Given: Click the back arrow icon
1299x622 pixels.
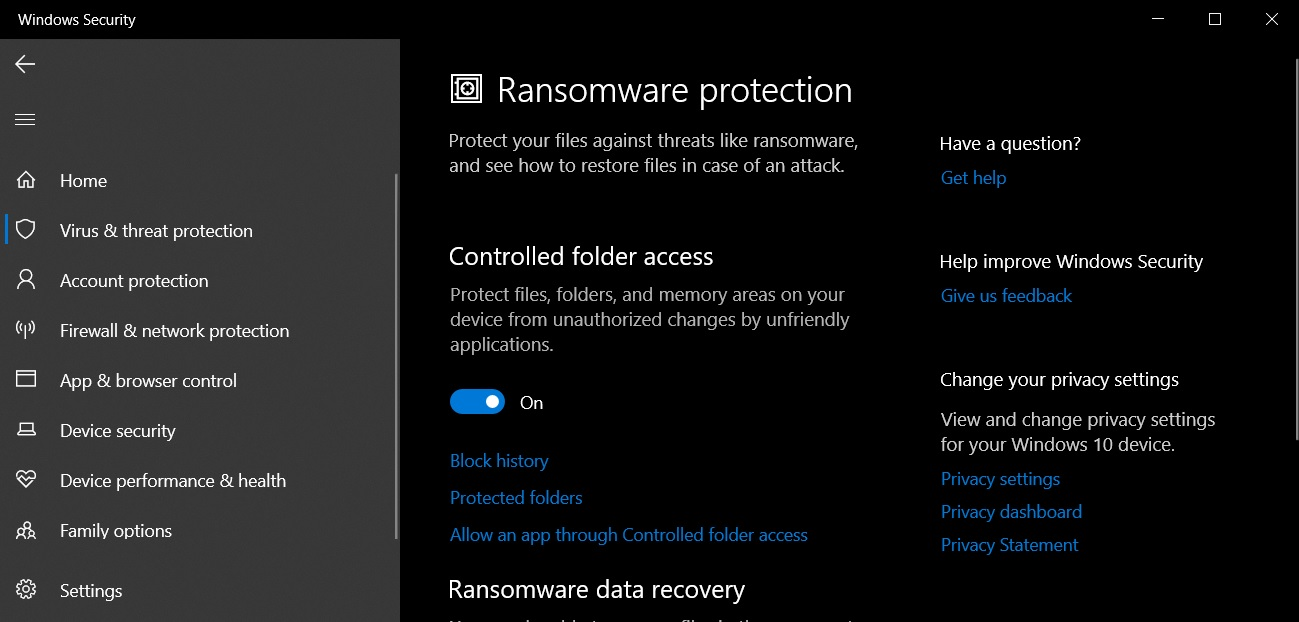Looking at the screenshot, I should pyautogui.click(x=25, y=64).
